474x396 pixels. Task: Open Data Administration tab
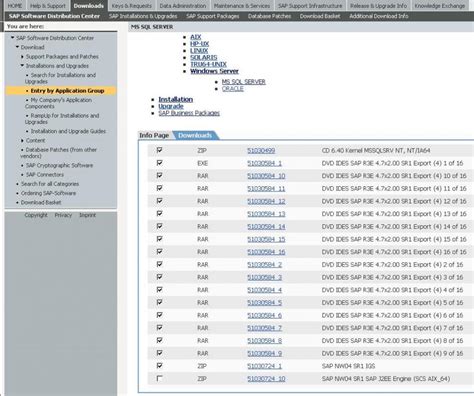tap(183, 6)
